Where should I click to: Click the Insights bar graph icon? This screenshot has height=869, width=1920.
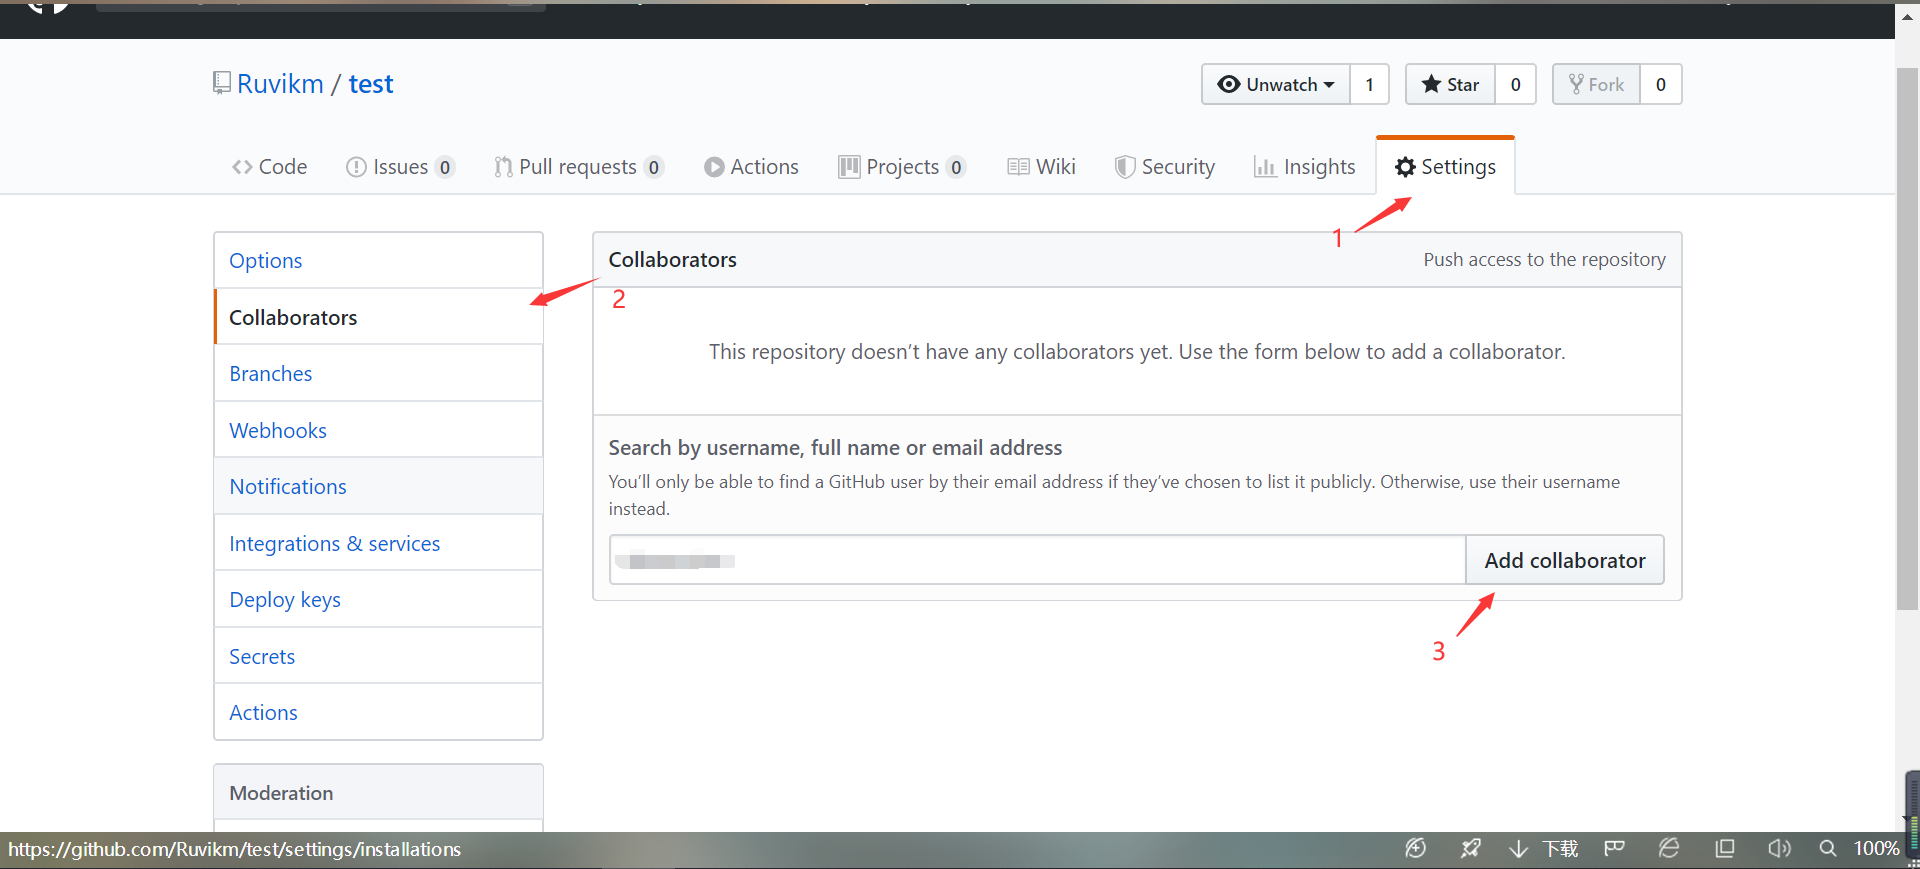1265,167
